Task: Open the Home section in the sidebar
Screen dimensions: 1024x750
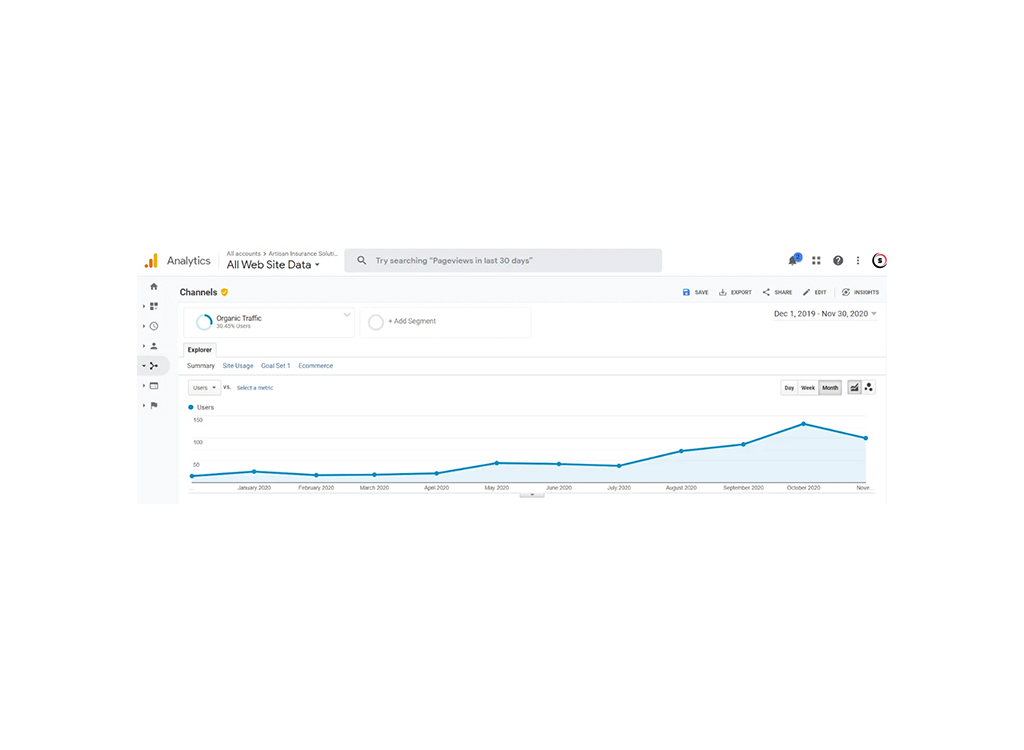Action: point(153,286)
